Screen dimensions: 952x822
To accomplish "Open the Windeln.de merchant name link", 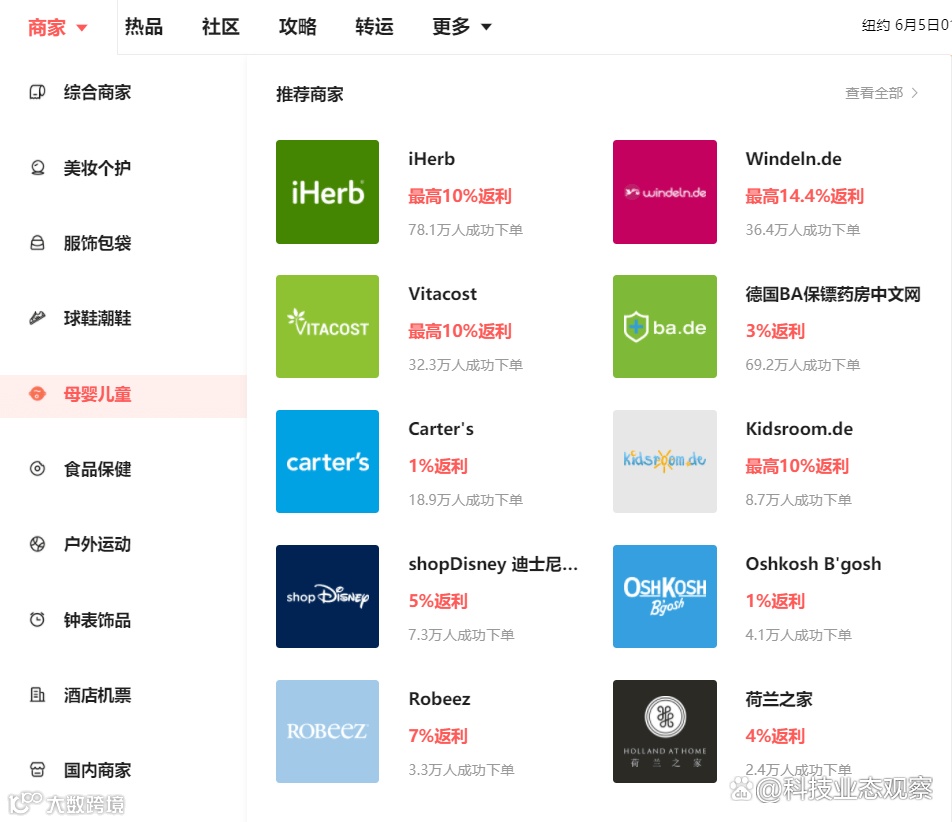I will pos(793,159).
